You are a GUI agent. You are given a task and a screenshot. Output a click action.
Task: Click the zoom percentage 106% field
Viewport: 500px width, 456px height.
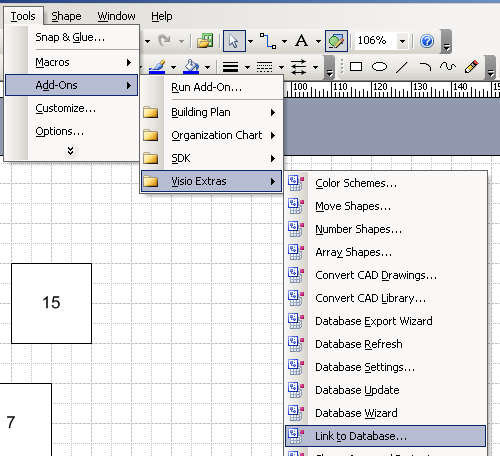(x=376, y=41)
